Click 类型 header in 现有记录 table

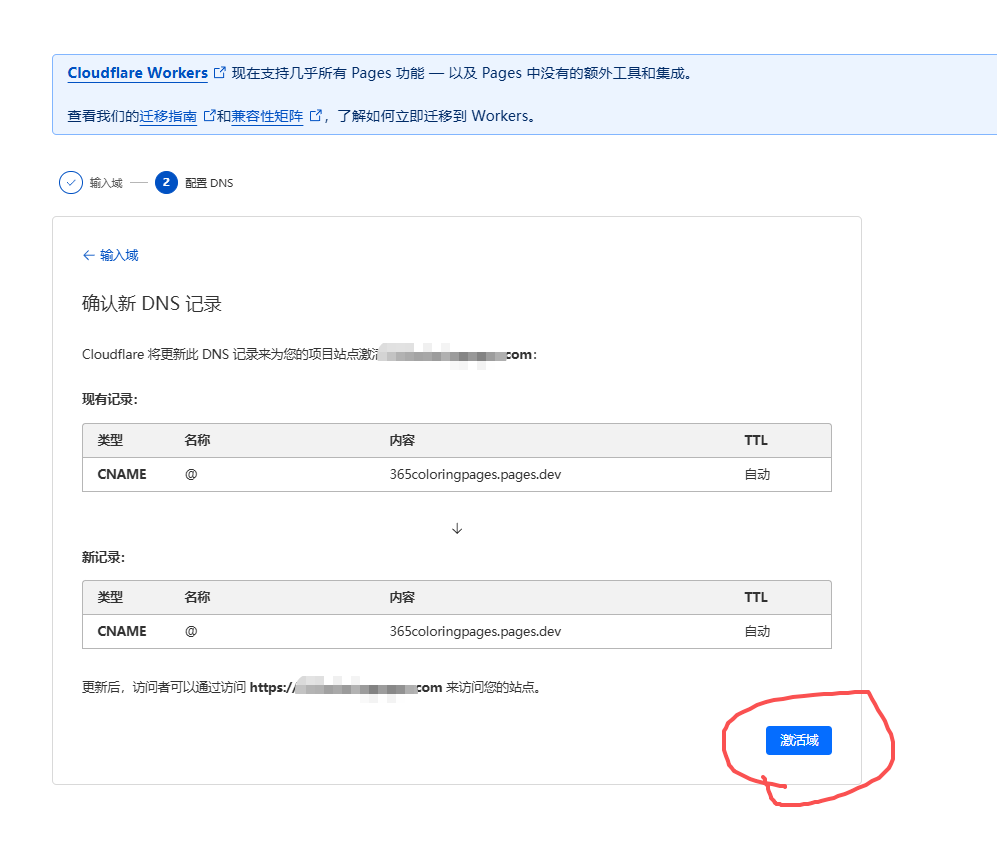(110, 440)
